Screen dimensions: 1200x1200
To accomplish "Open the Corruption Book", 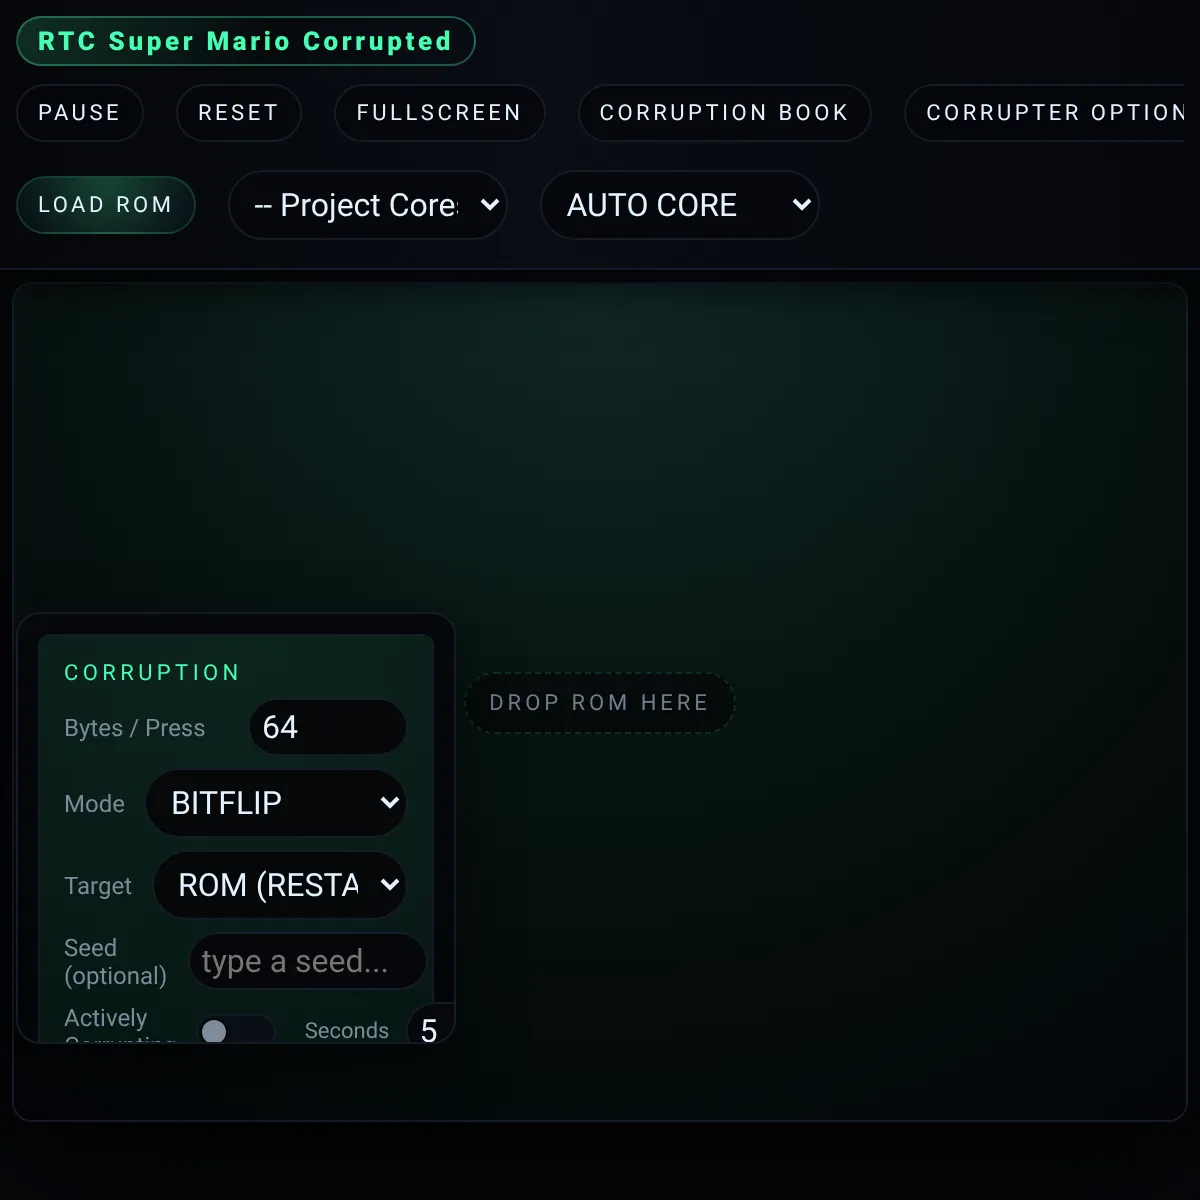I will [724, 113].
